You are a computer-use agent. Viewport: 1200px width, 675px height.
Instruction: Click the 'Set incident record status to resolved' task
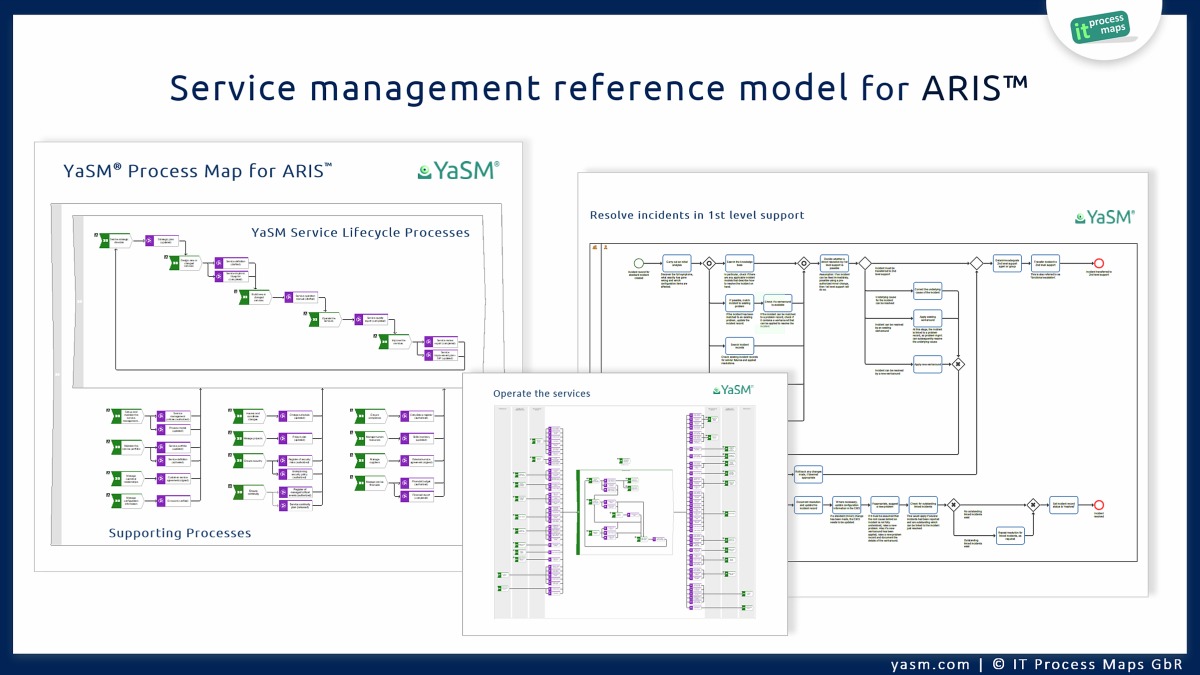pos(1064,505)
